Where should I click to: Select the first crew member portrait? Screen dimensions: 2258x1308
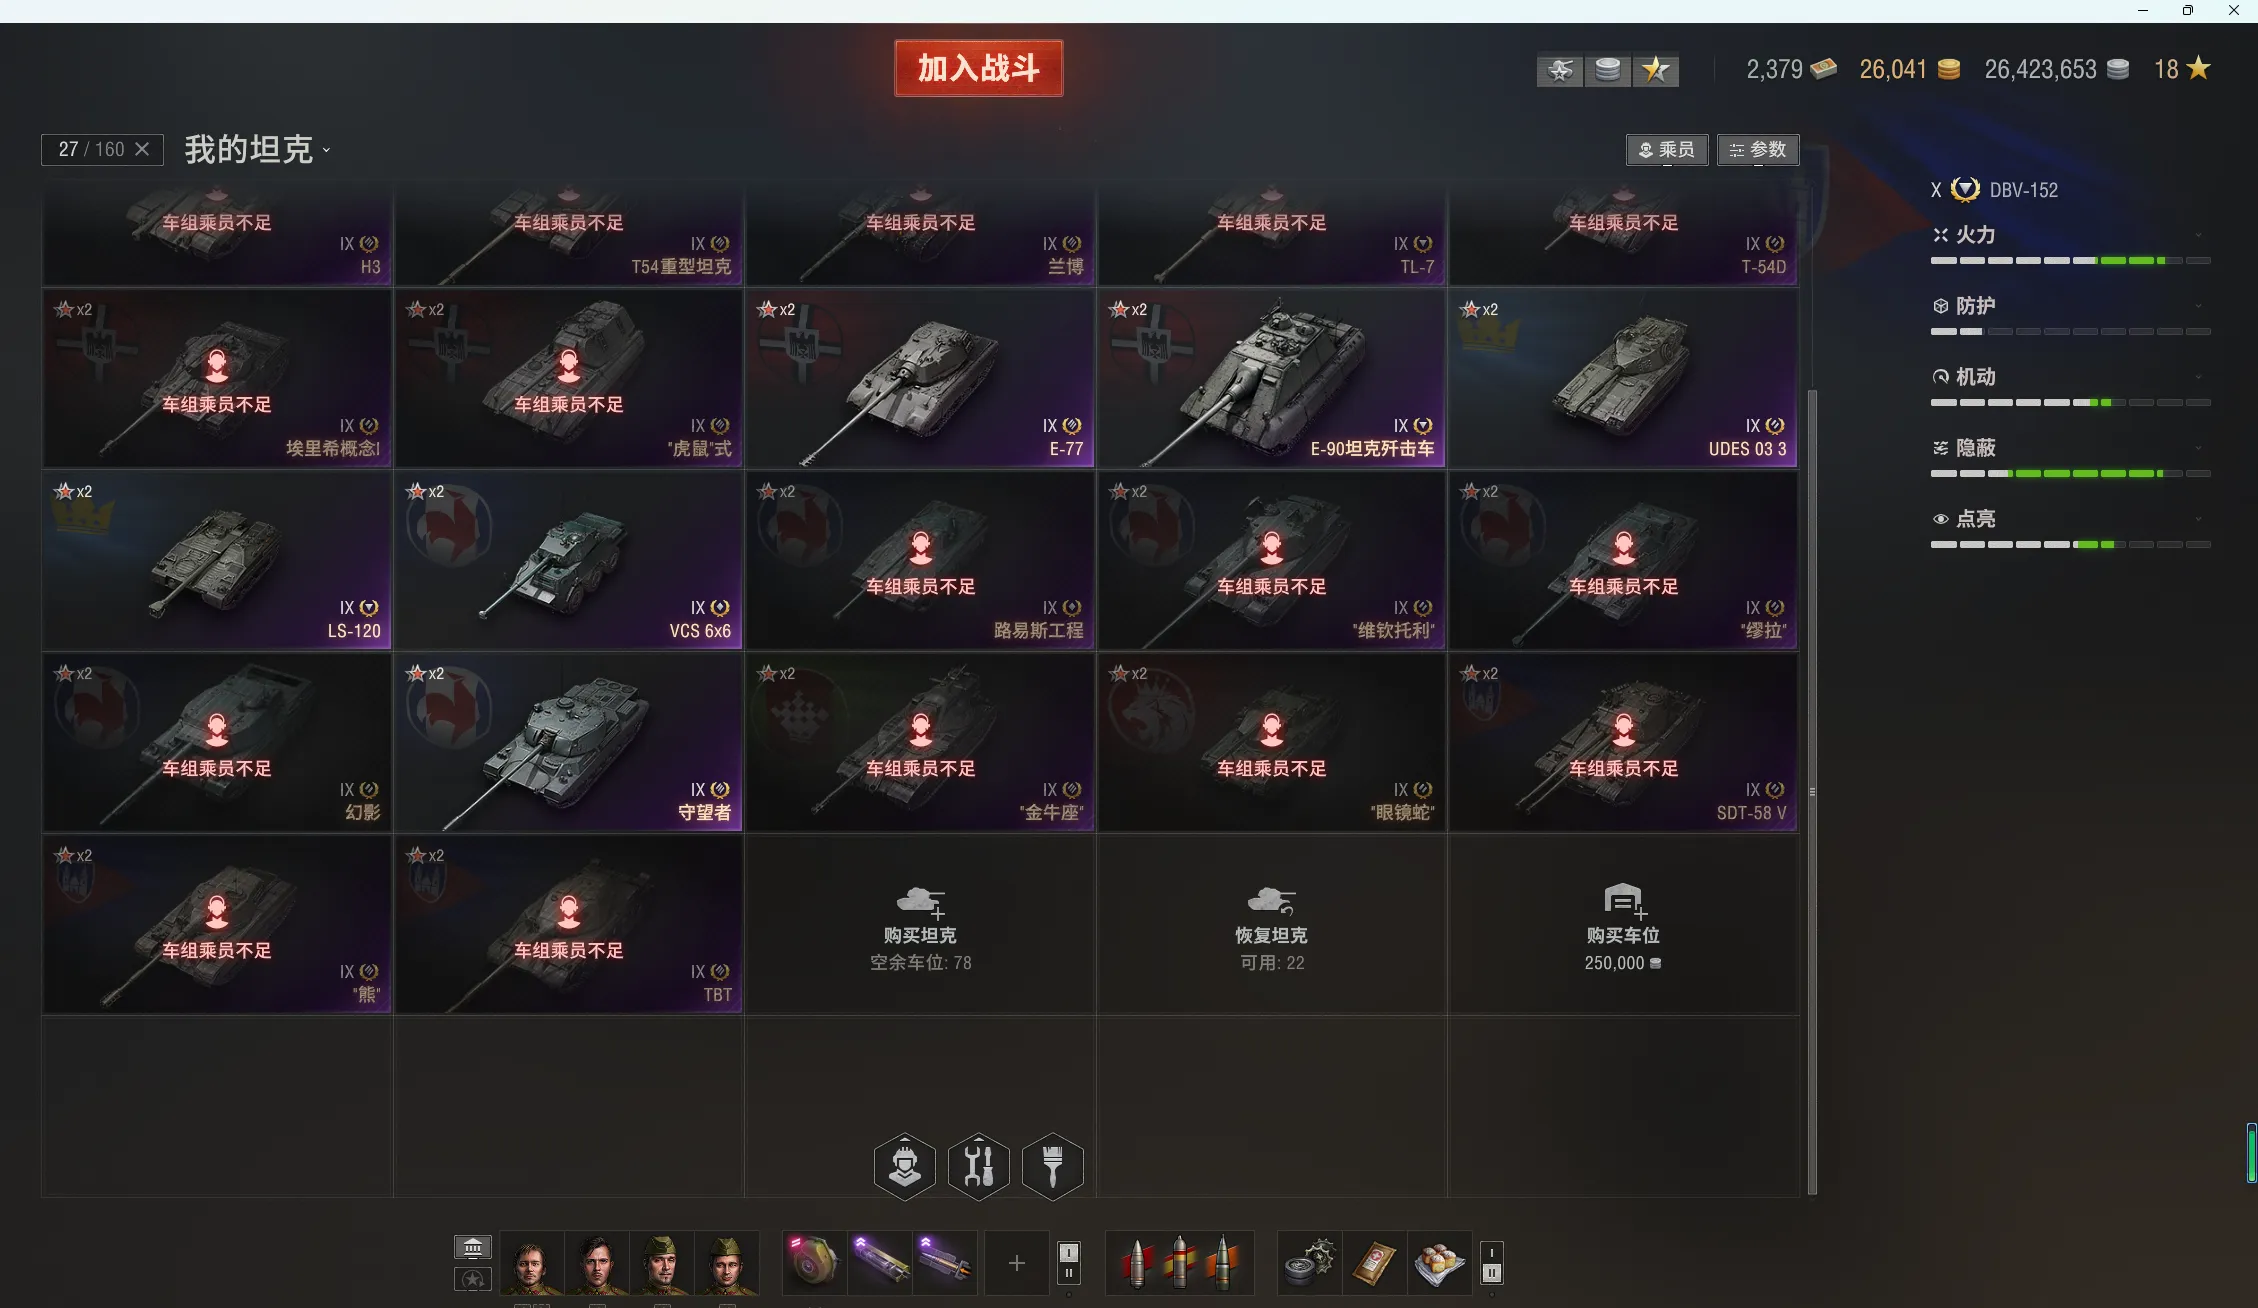[x=531, y=1263]
